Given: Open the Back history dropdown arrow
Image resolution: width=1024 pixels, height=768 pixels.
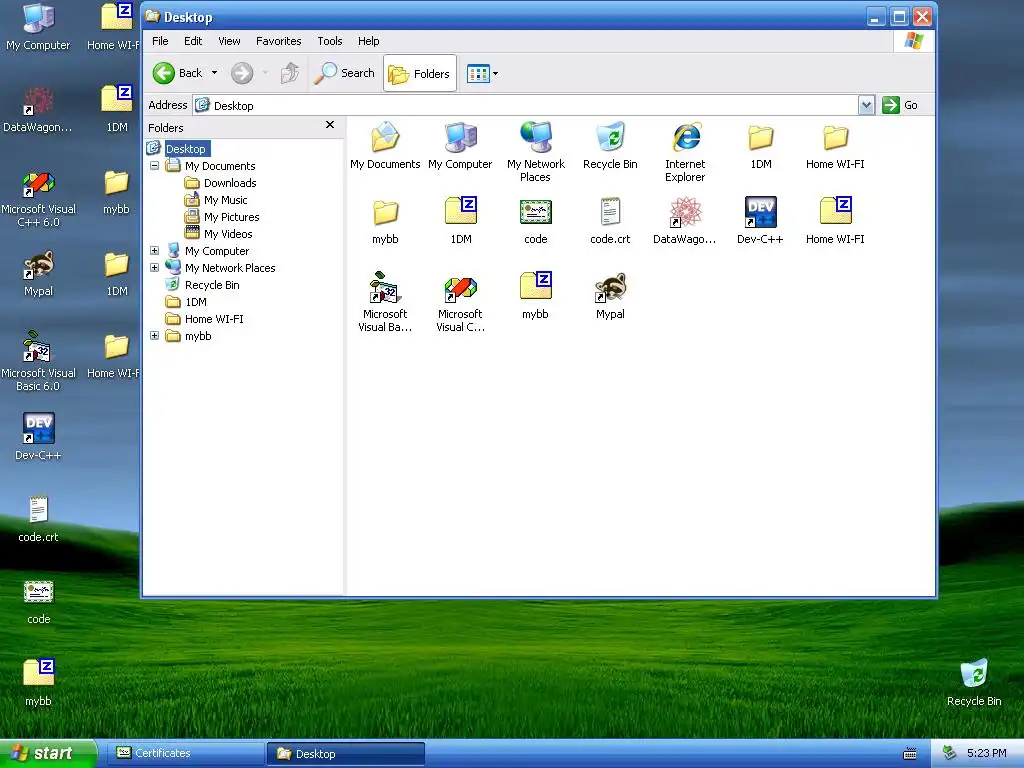Looking at the screenshot, I should coord(214,73).
